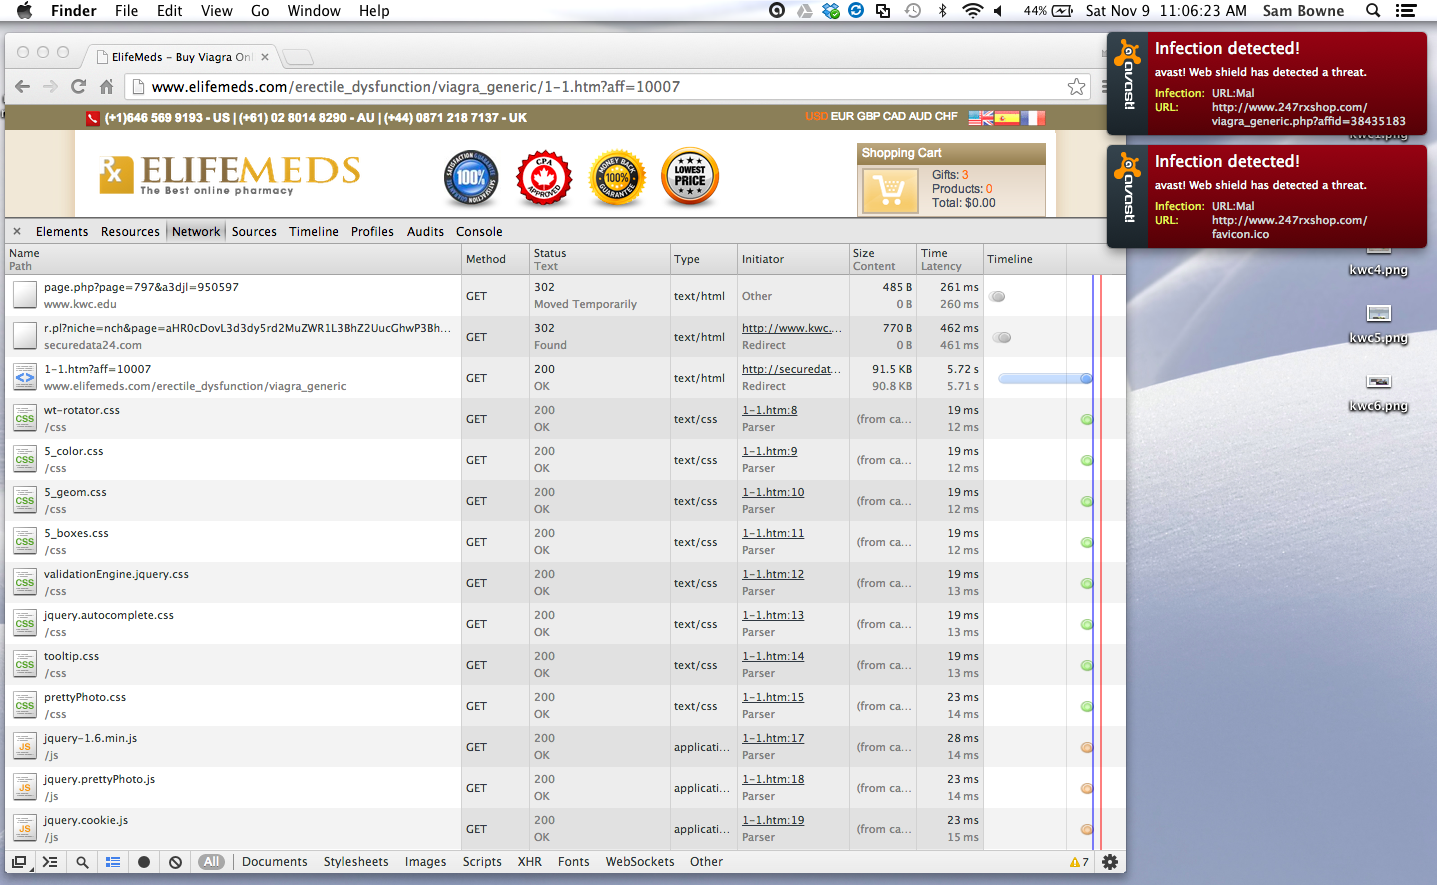Click the address bar URL field
The image size is (1437, 885).
(606, 87)
